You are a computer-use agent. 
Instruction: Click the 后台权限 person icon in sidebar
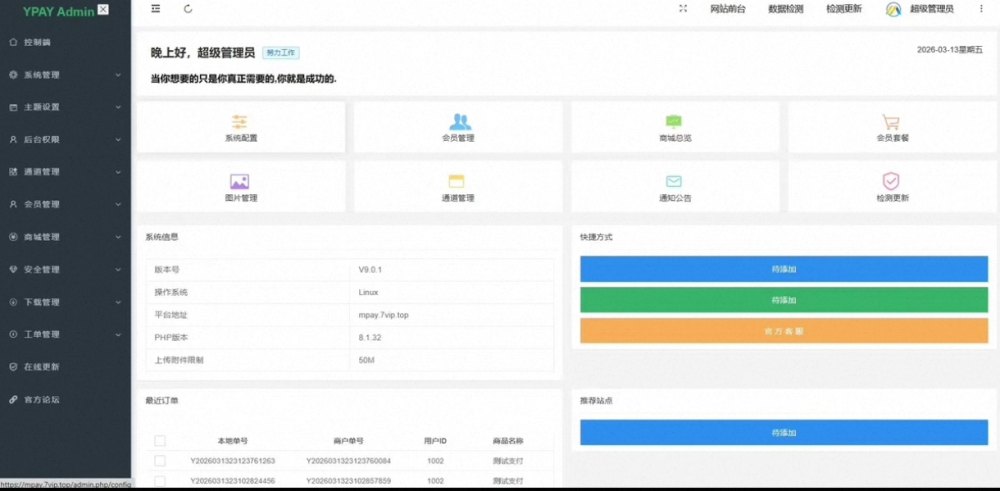click(x=13, y=140)
